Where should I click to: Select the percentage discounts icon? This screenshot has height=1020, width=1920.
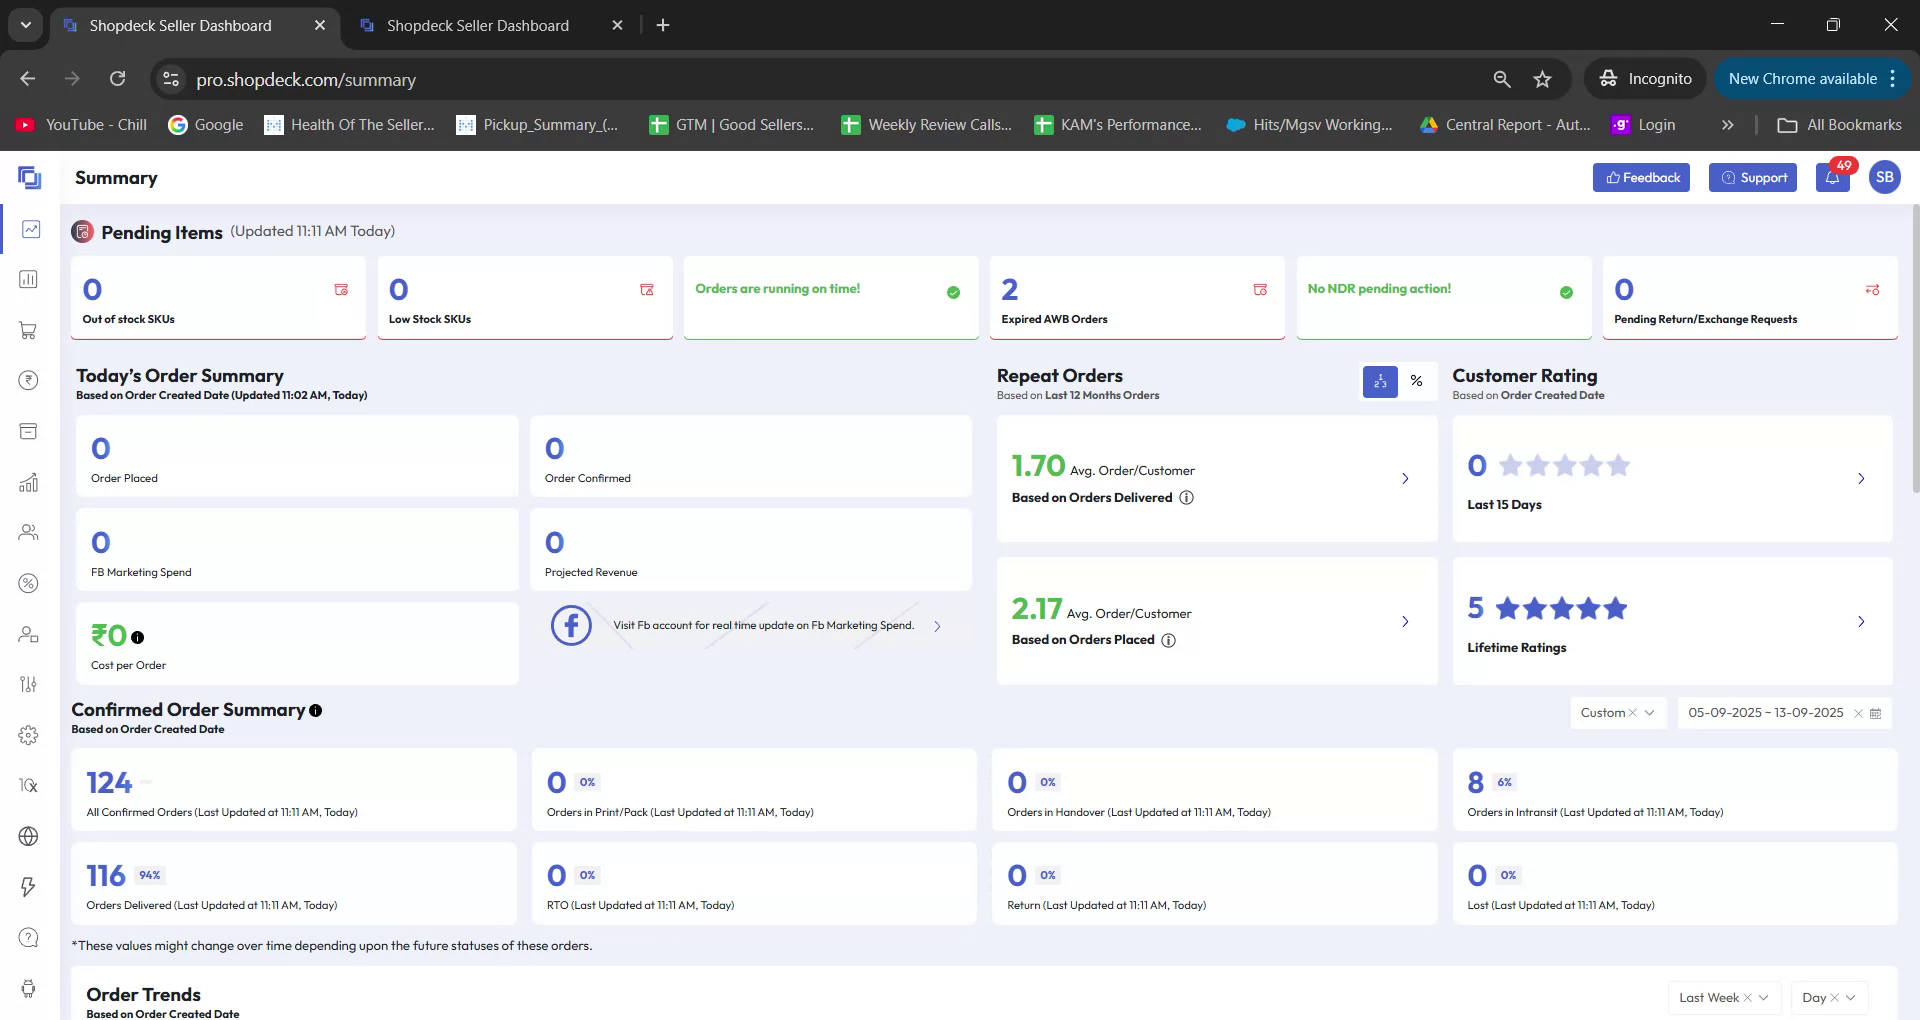pyautogui.click(x=28, y=583)
